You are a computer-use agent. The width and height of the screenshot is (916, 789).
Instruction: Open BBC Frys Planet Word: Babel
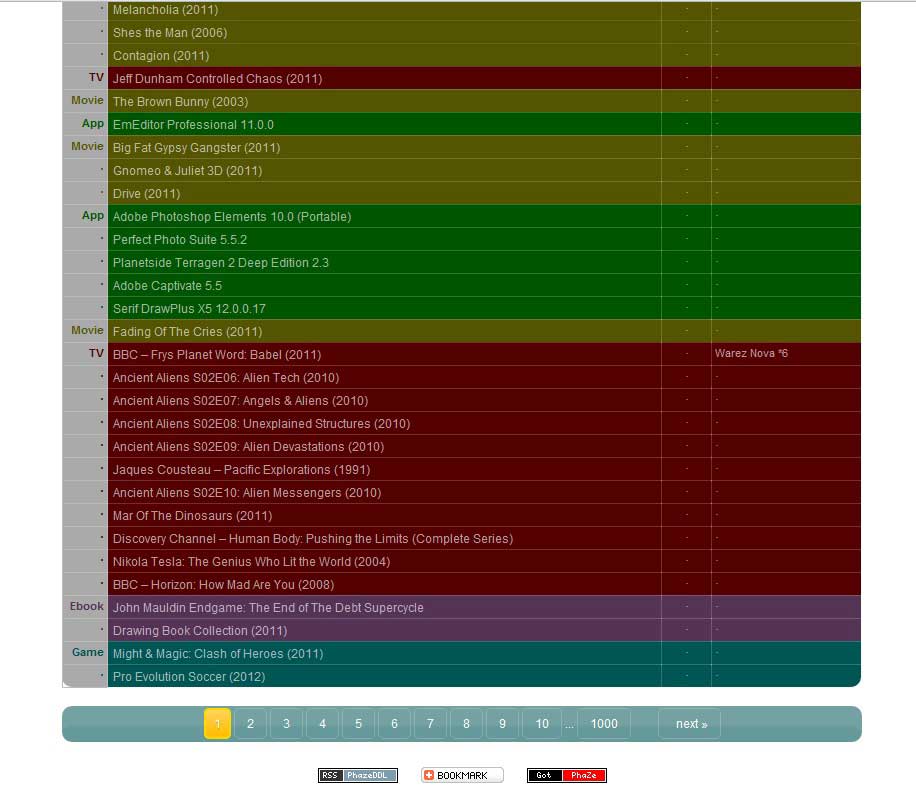(x=217, y=354)
